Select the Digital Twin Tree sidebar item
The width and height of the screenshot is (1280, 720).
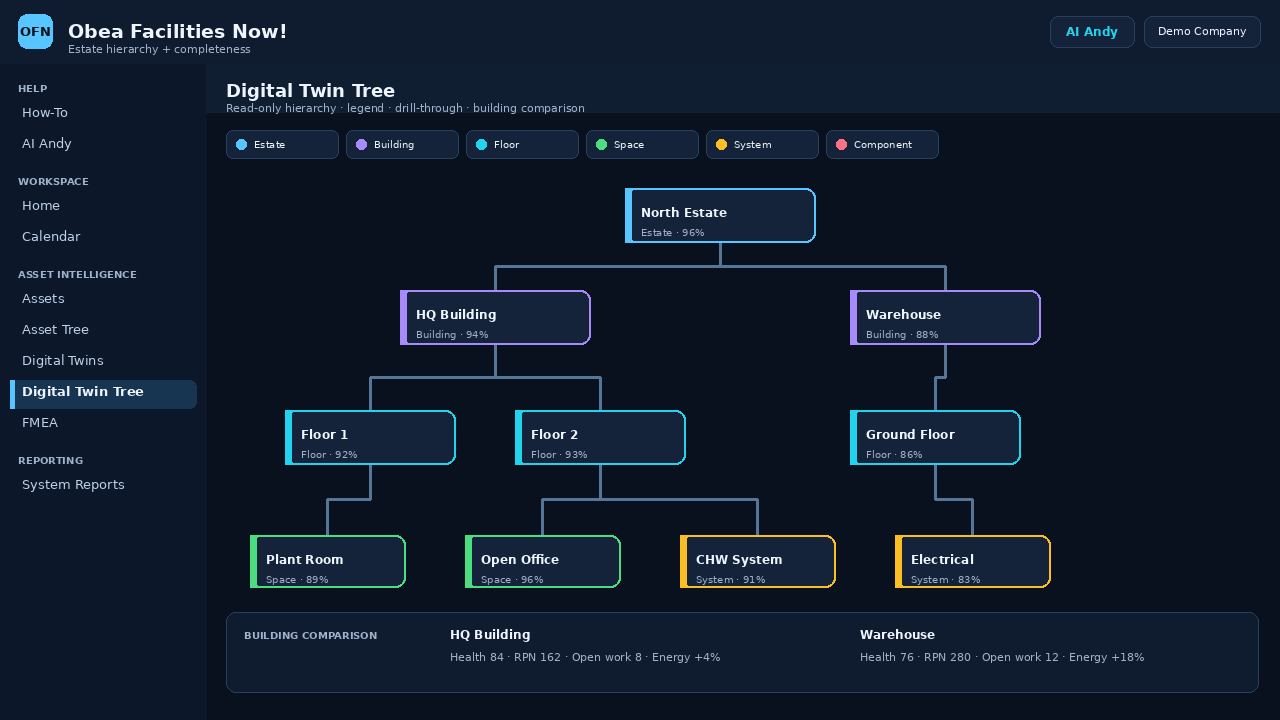pos(103,392)
